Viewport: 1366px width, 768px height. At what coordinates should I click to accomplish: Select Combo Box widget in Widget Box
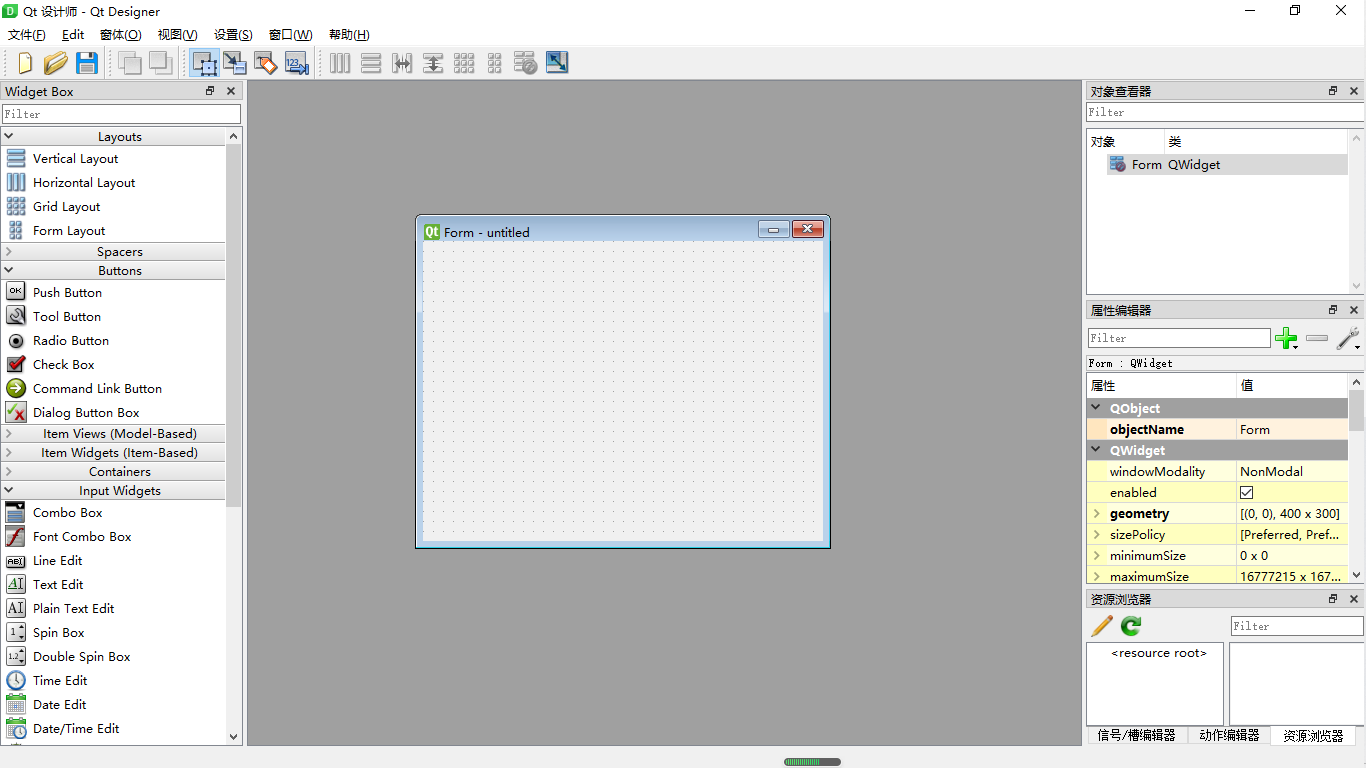pos(113,512)
